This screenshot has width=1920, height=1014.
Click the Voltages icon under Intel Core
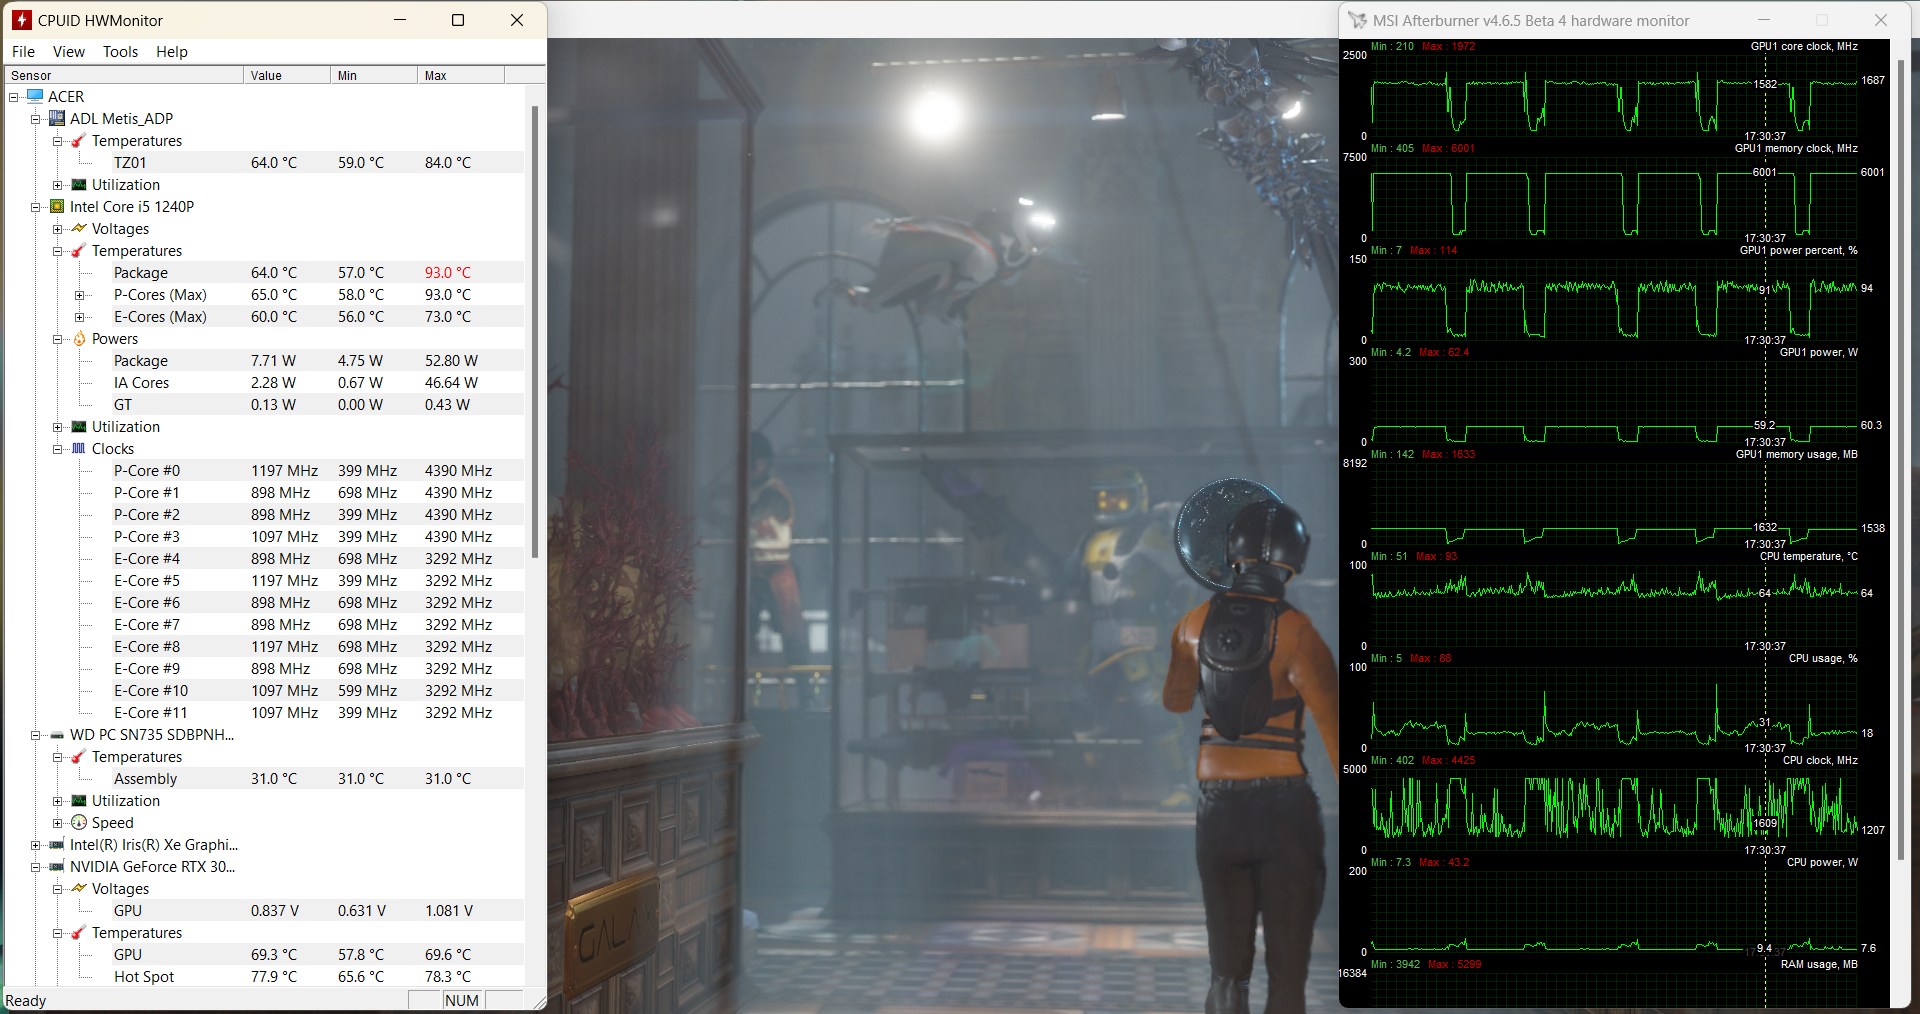coord(80,229)
